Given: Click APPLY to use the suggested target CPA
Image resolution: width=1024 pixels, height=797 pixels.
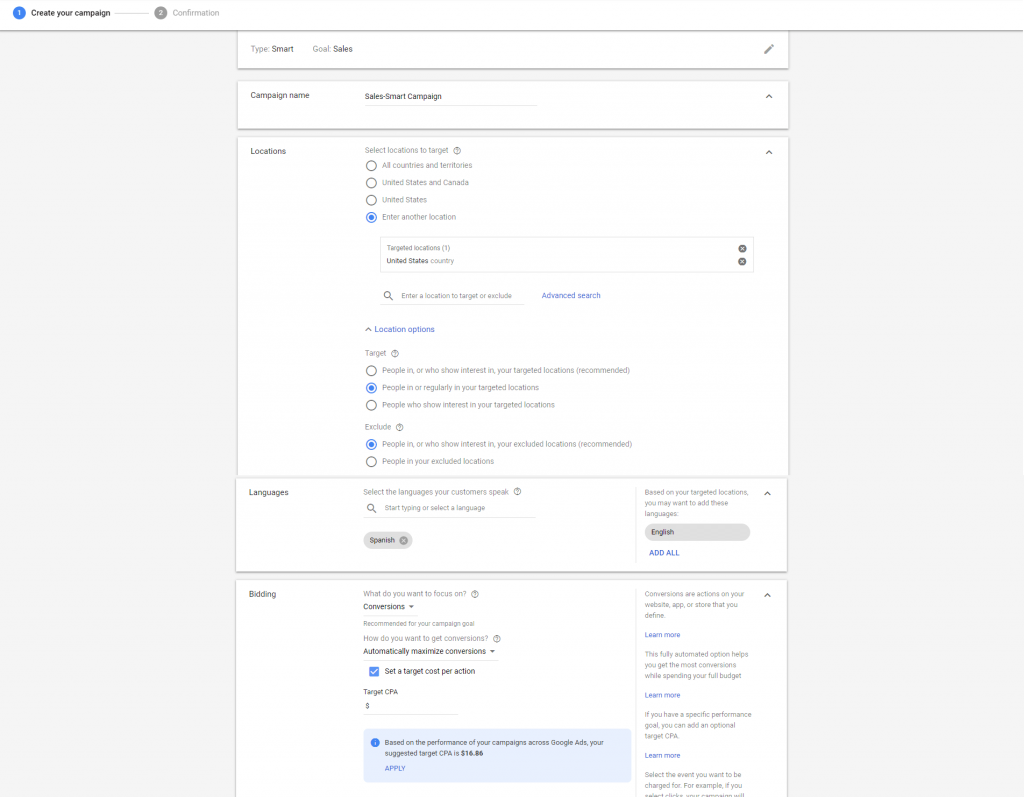Looking at the screenshot, I should pos(394,768).
